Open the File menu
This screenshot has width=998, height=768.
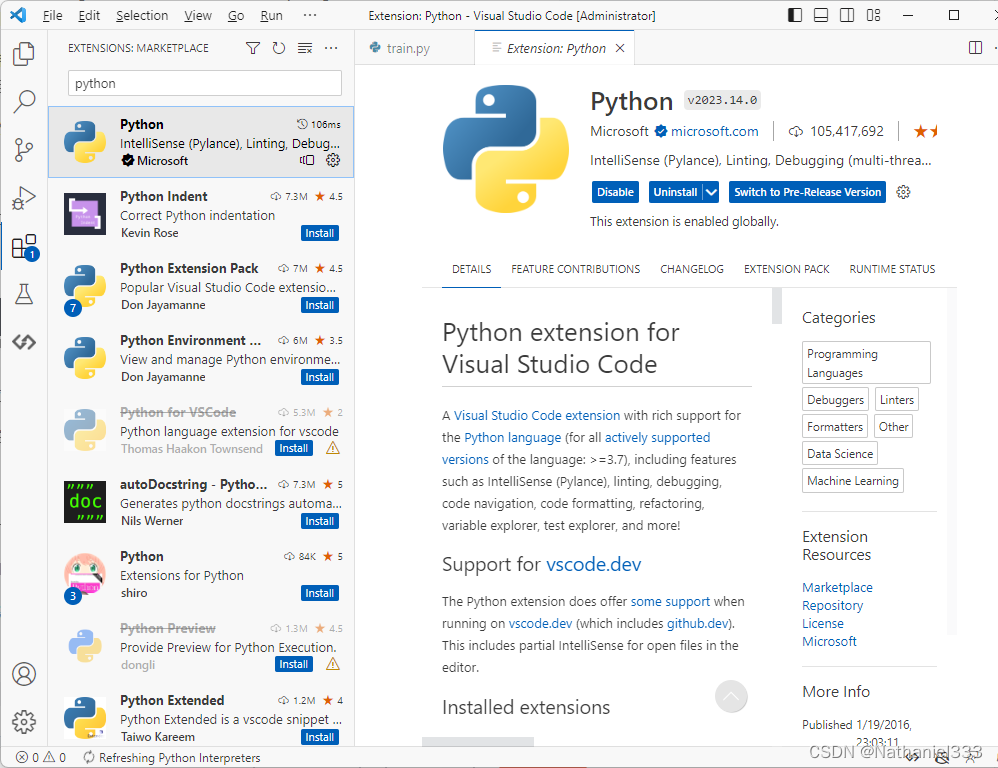(x=52, y=15)
